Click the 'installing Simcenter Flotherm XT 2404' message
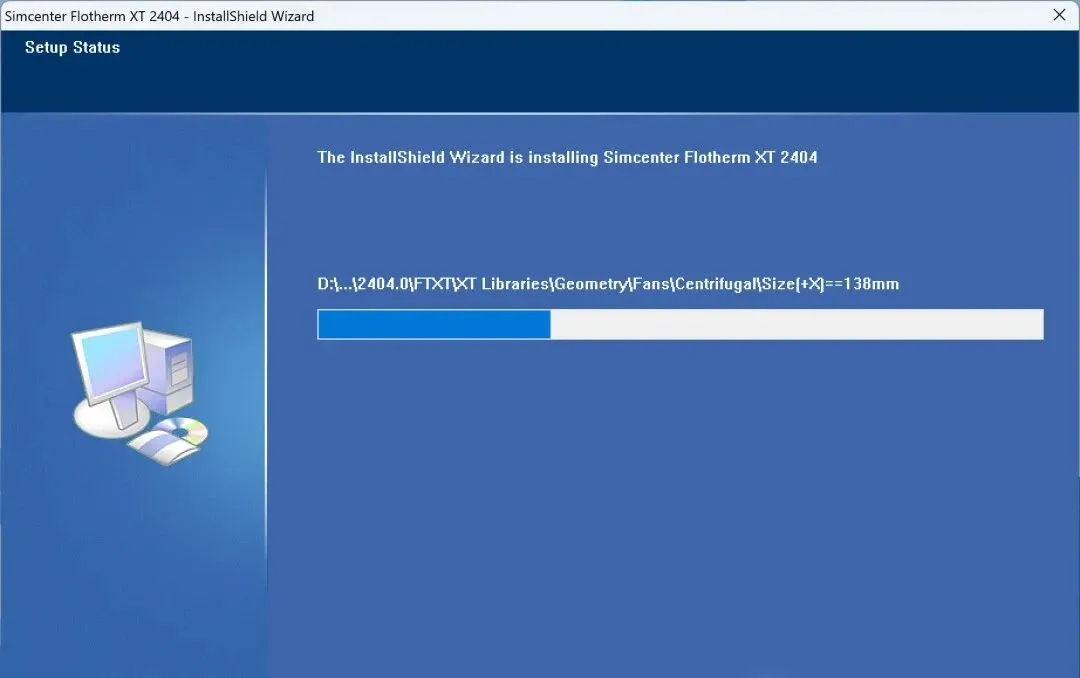The width and height of the screenshot is (1080, 678). point(567,157)
